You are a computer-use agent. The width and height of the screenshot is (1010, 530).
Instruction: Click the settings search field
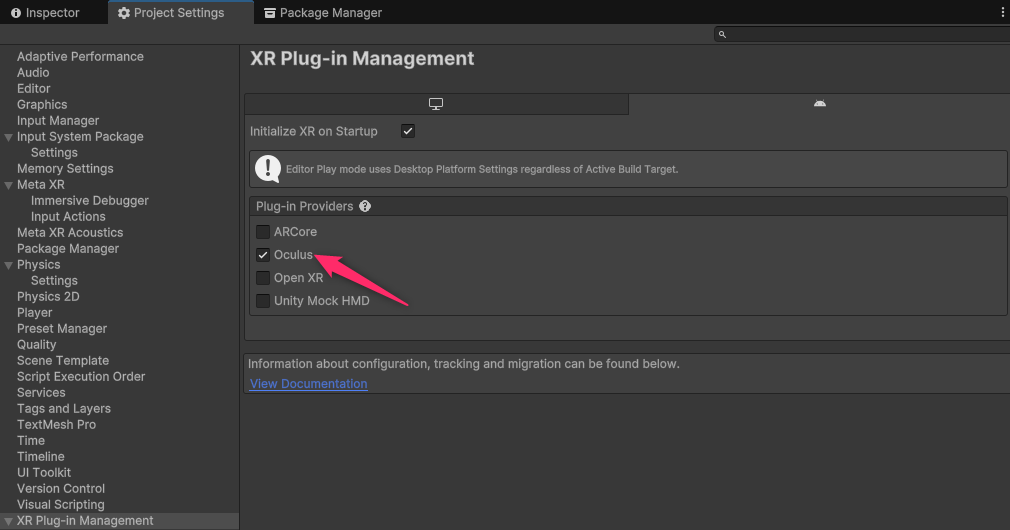click(860, 34)
